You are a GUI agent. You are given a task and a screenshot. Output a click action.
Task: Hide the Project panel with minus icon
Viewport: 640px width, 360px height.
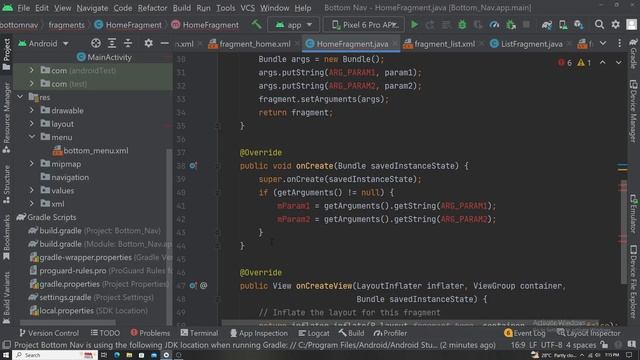tap(164, 43)
